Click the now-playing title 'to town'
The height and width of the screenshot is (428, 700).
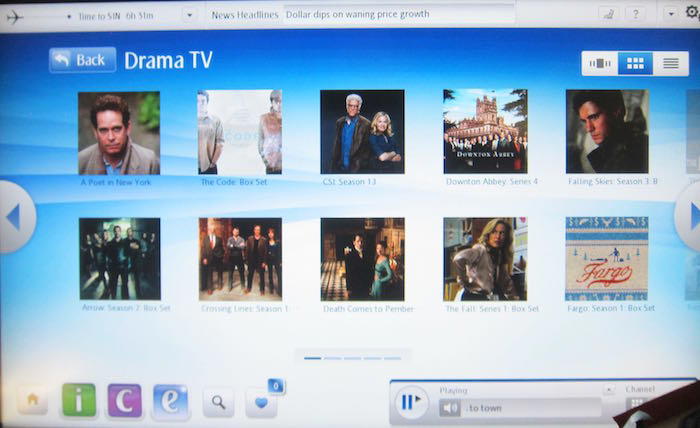[485, 408]
